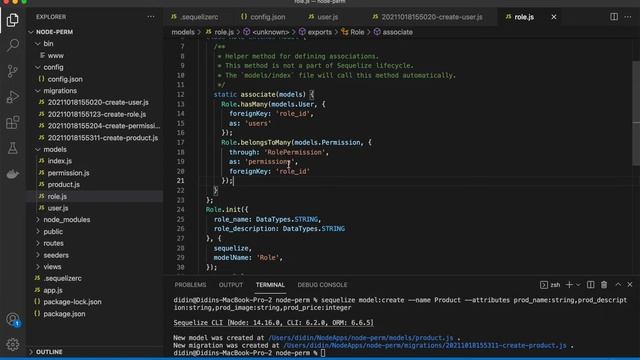
Task: Collapse the config folder
Action: coord(95,67)
